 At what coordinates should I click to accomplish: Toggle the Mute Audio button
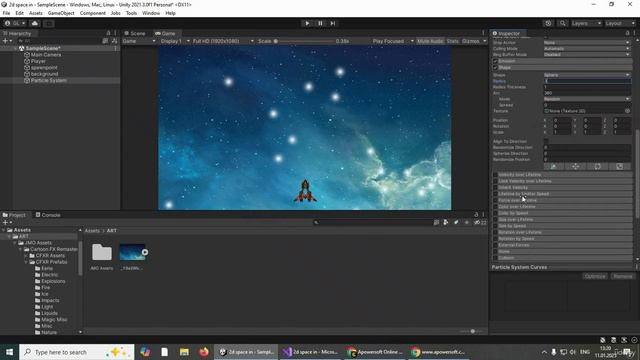click(430, 41)
